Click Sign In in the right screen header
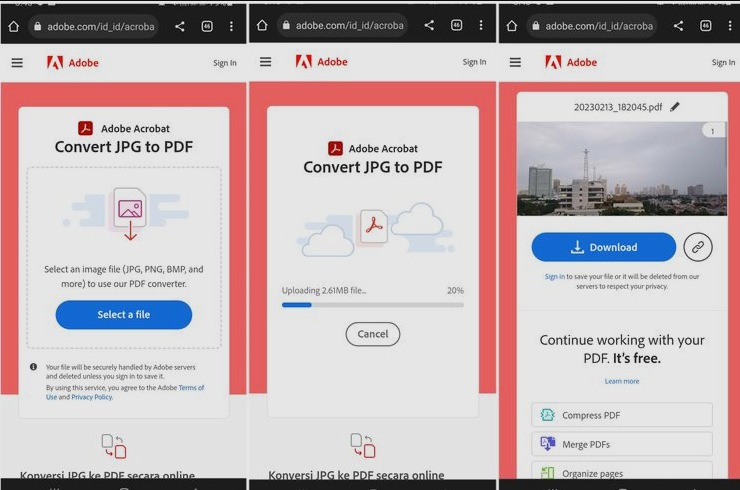The width and height of the screenshot is (740, 490). pos(723,62)
